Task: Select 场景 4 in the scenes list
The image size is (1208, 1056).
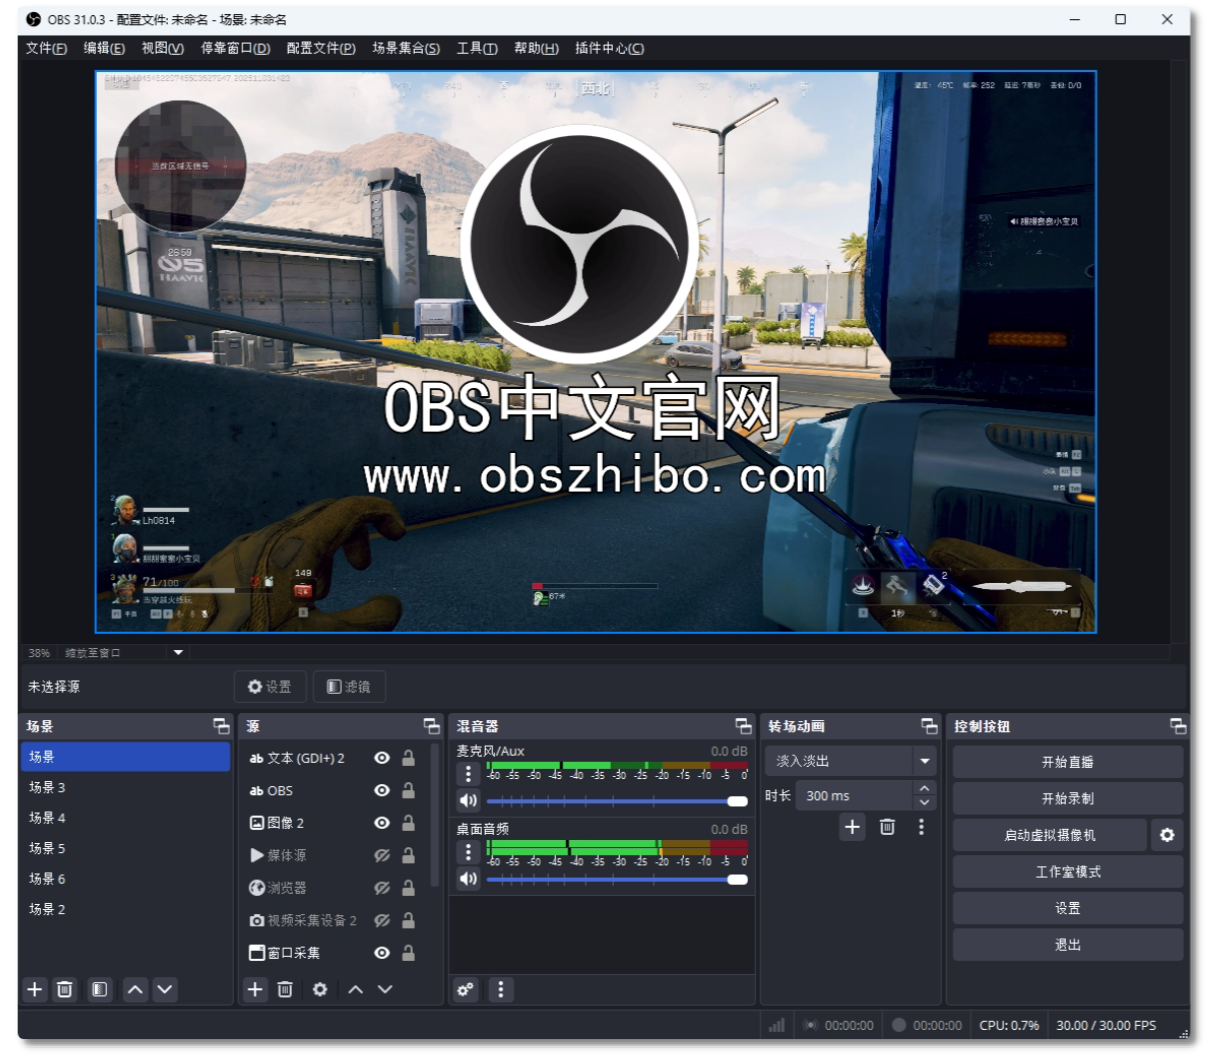Action: 49,818
